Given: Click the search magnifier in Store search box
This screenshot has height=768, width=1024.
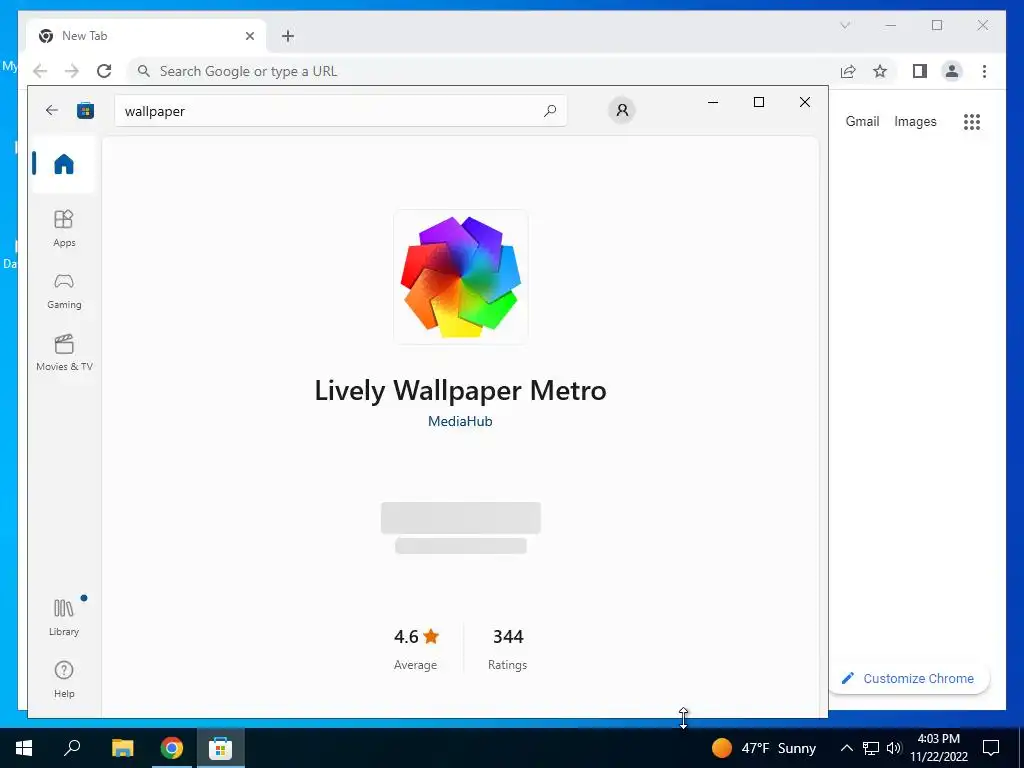Looking at the screenshot, I should [550, 111].
